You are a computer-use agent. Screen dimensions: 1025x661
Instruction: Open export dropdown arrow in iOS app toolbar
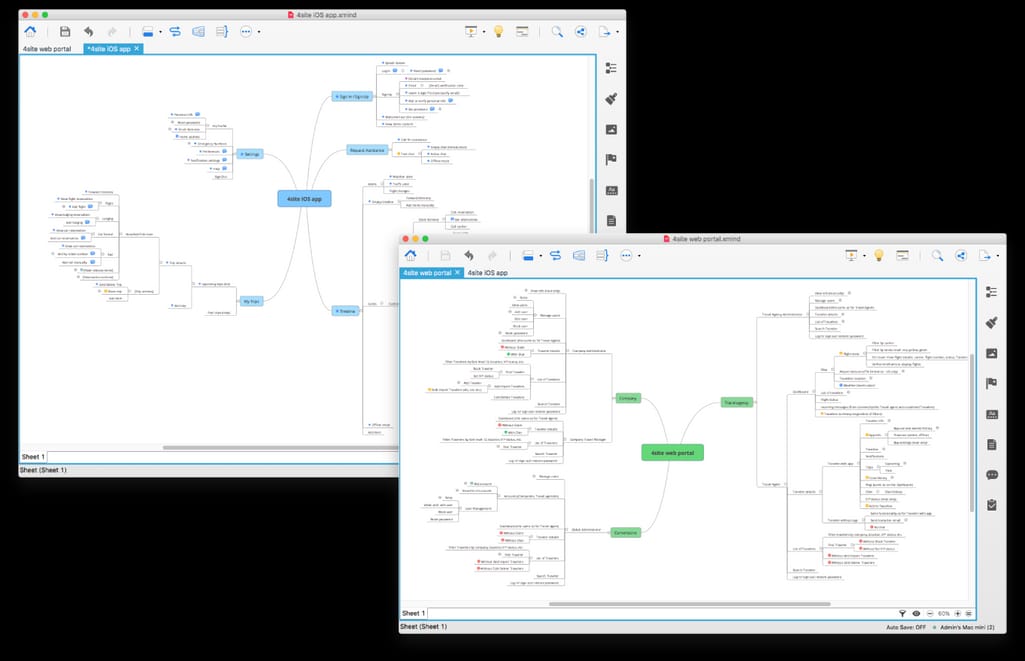[617, 32]
